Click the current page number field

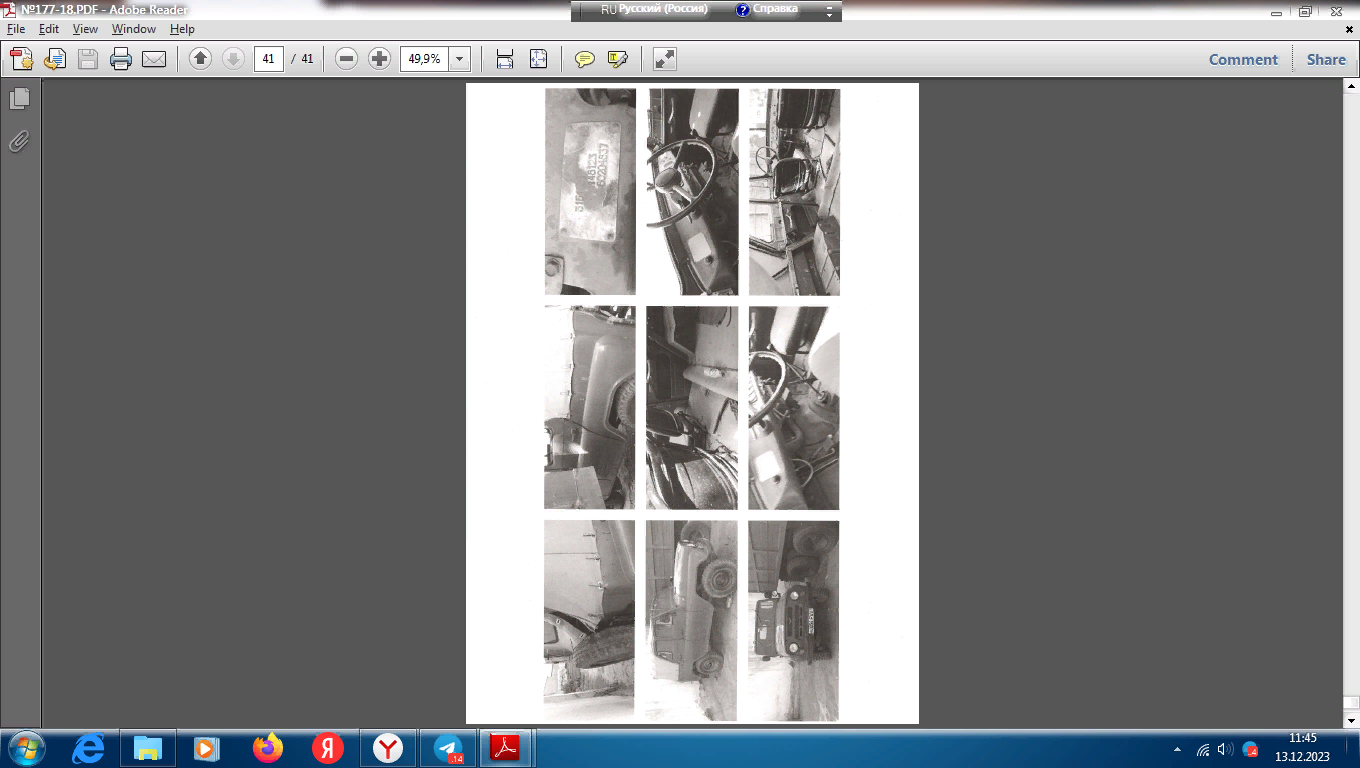269,59
